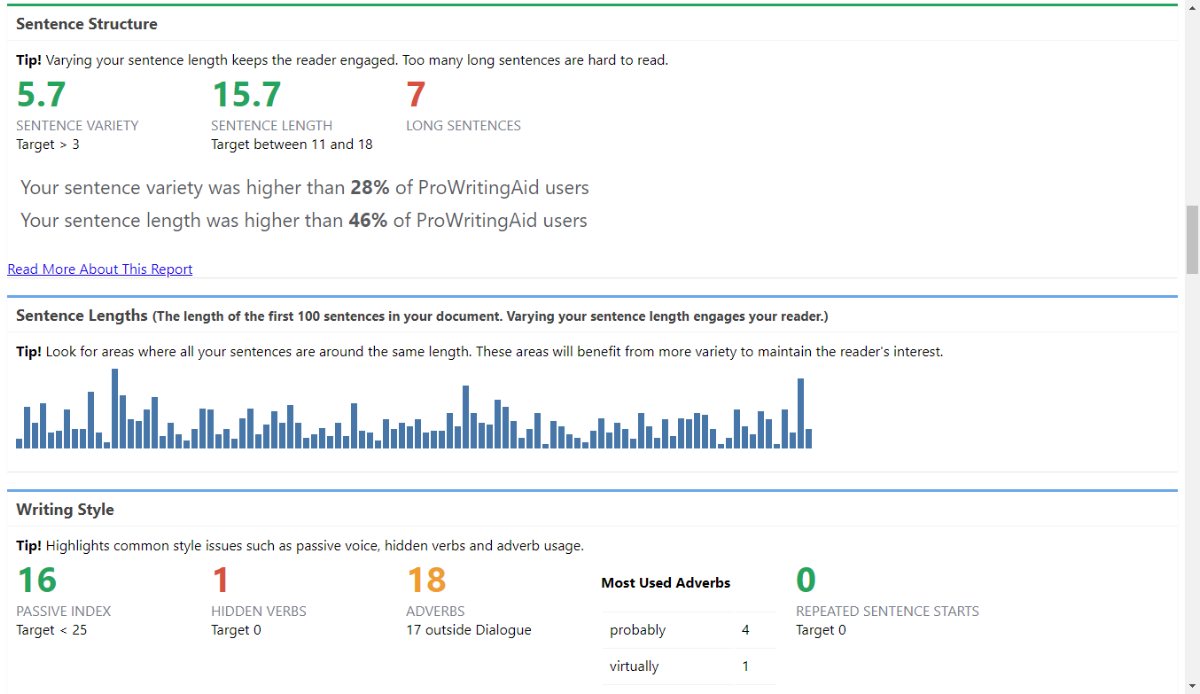Click the red 7 long sentences number

coord(416,94)
